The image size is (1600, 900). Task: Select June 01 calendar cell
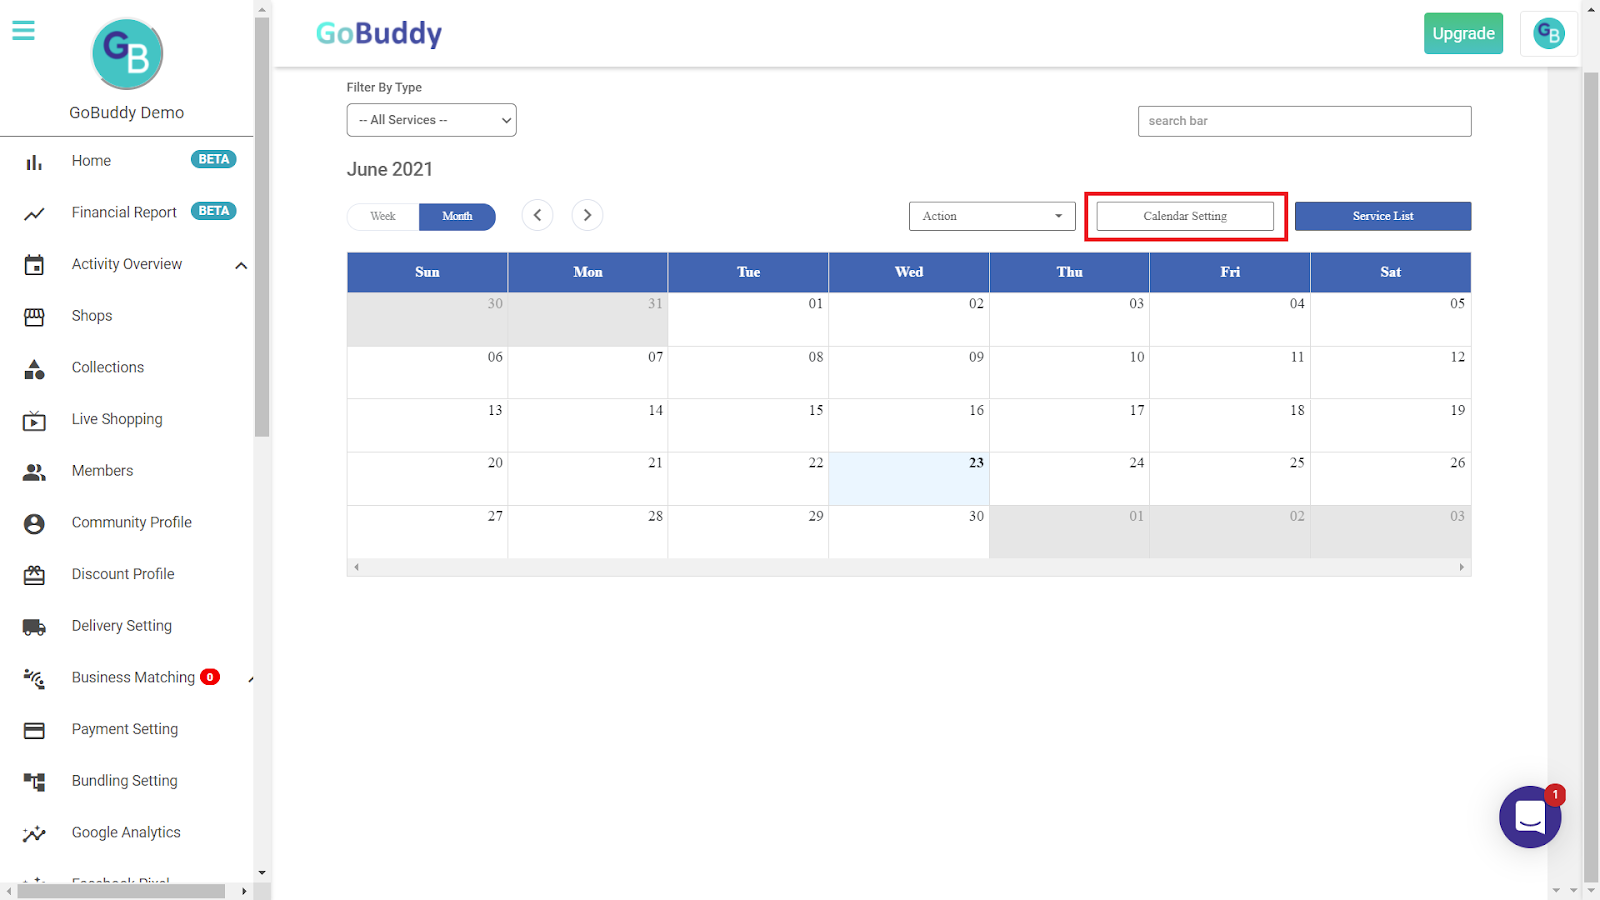(x=748, y=319)
